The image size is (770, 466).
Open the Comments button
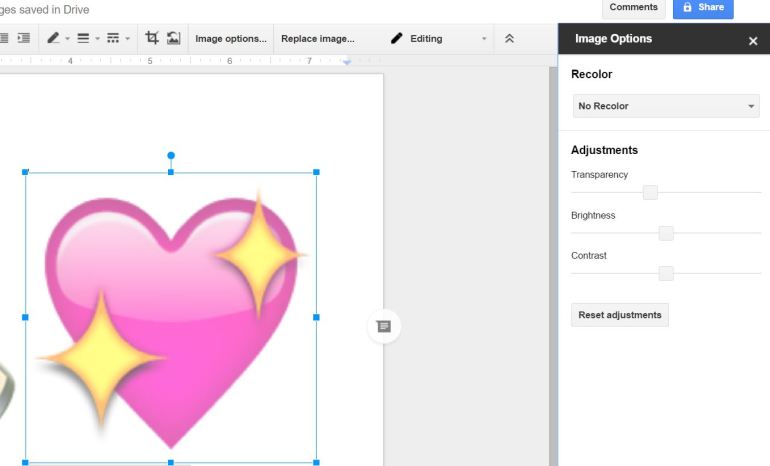[634, 8]
